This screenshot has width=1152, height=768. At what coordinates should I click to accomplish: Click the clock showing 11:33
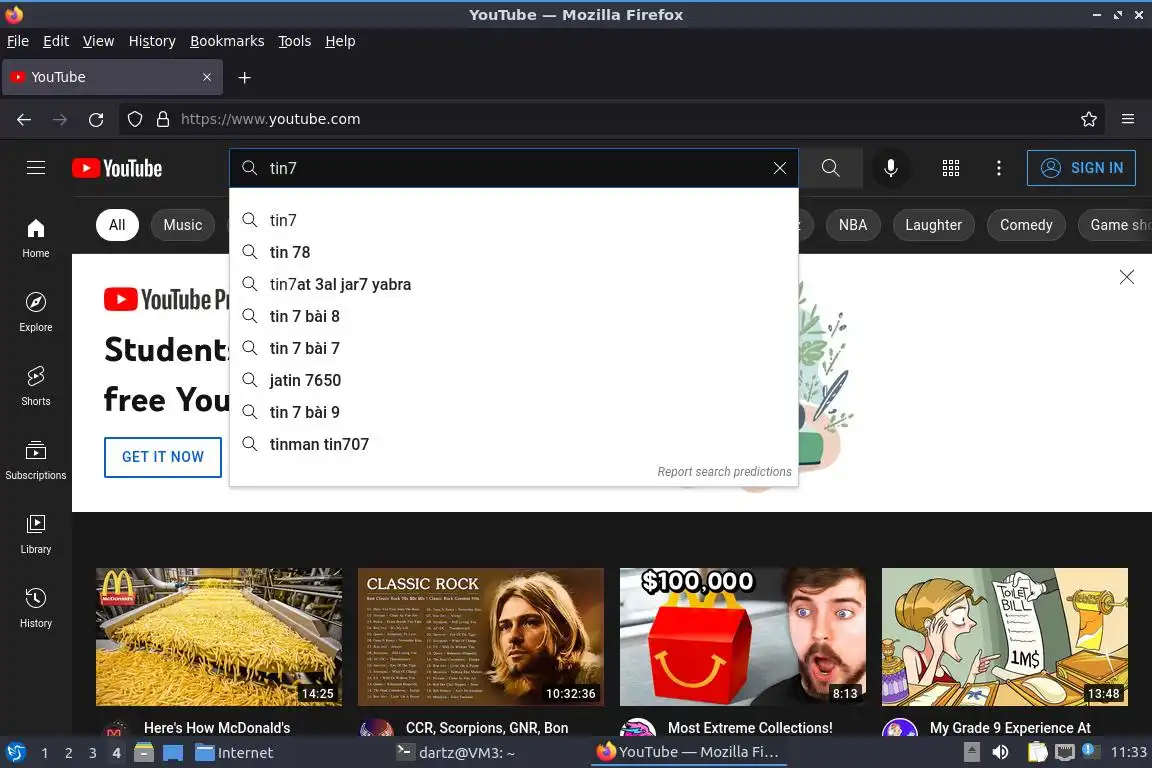[x=1128, y=752]
